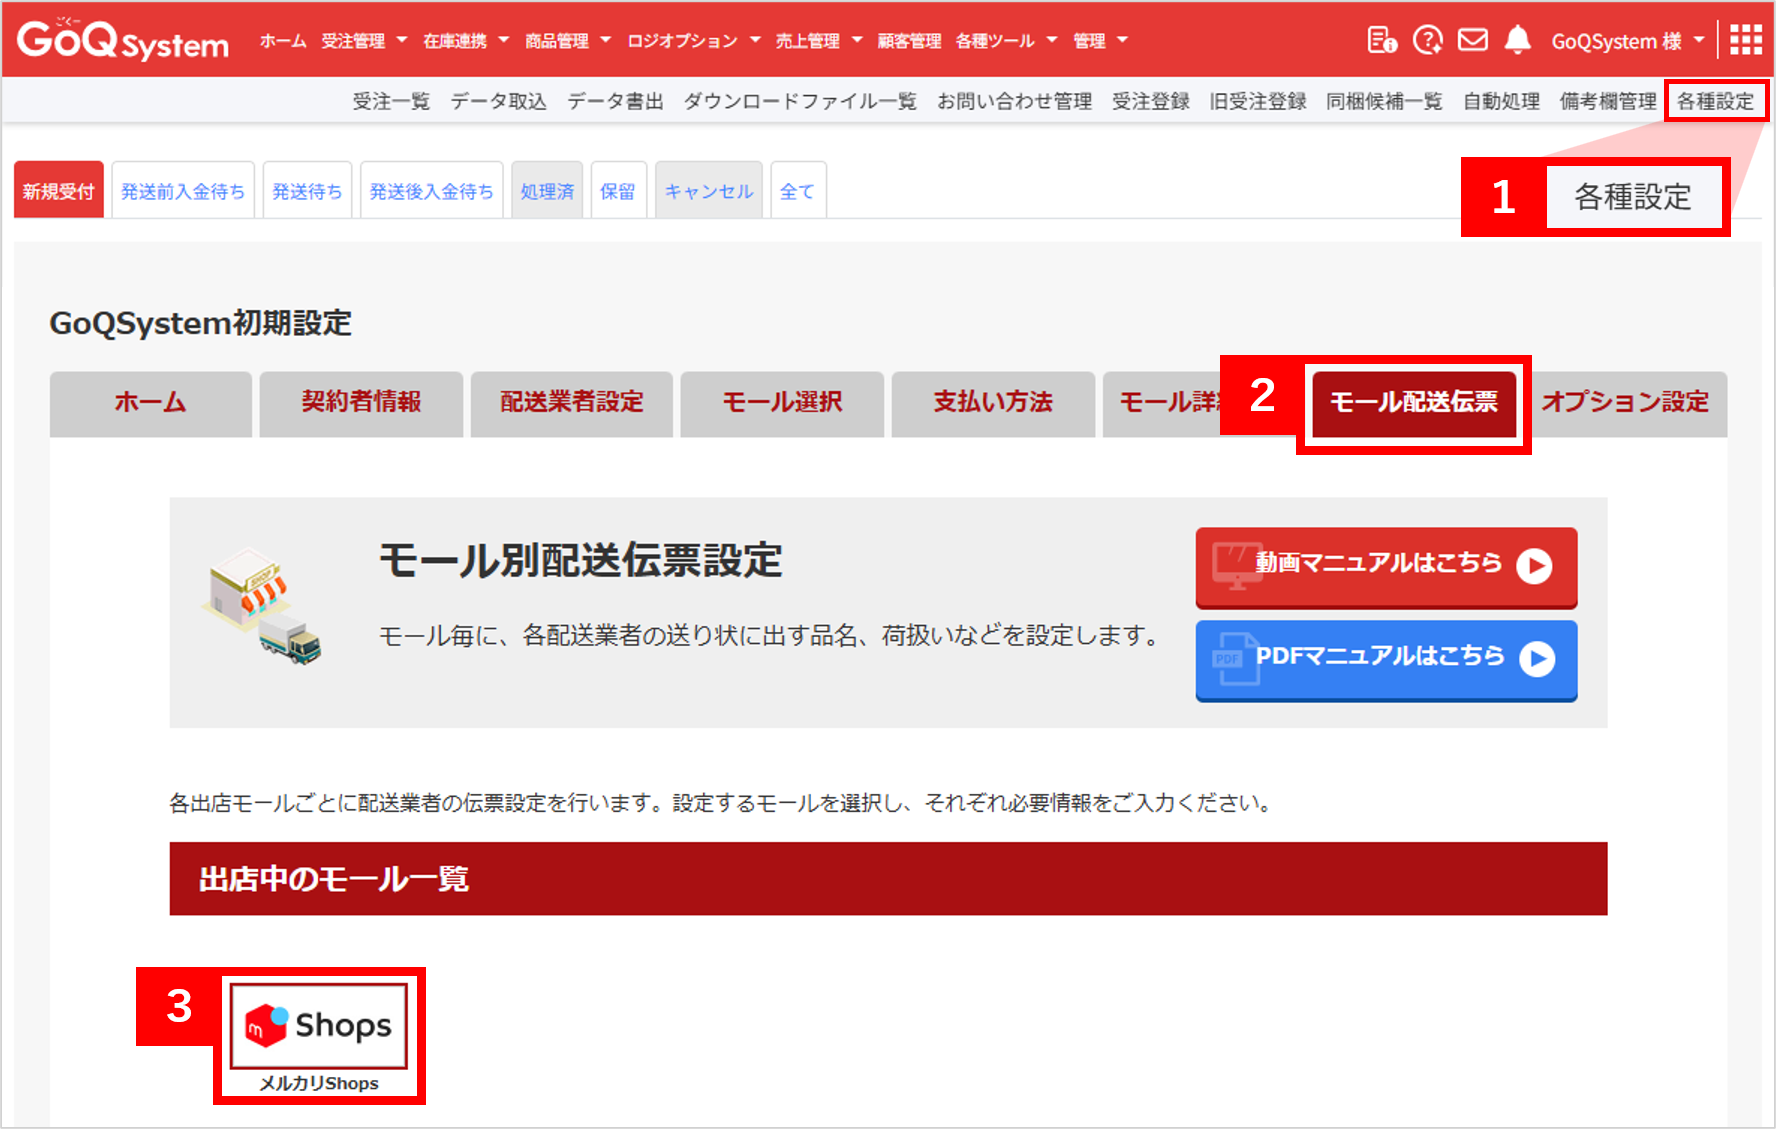Open the オプション設定 tab
The width and height of the screenshot is (1776, 1129).
(x=1625, y=403)
